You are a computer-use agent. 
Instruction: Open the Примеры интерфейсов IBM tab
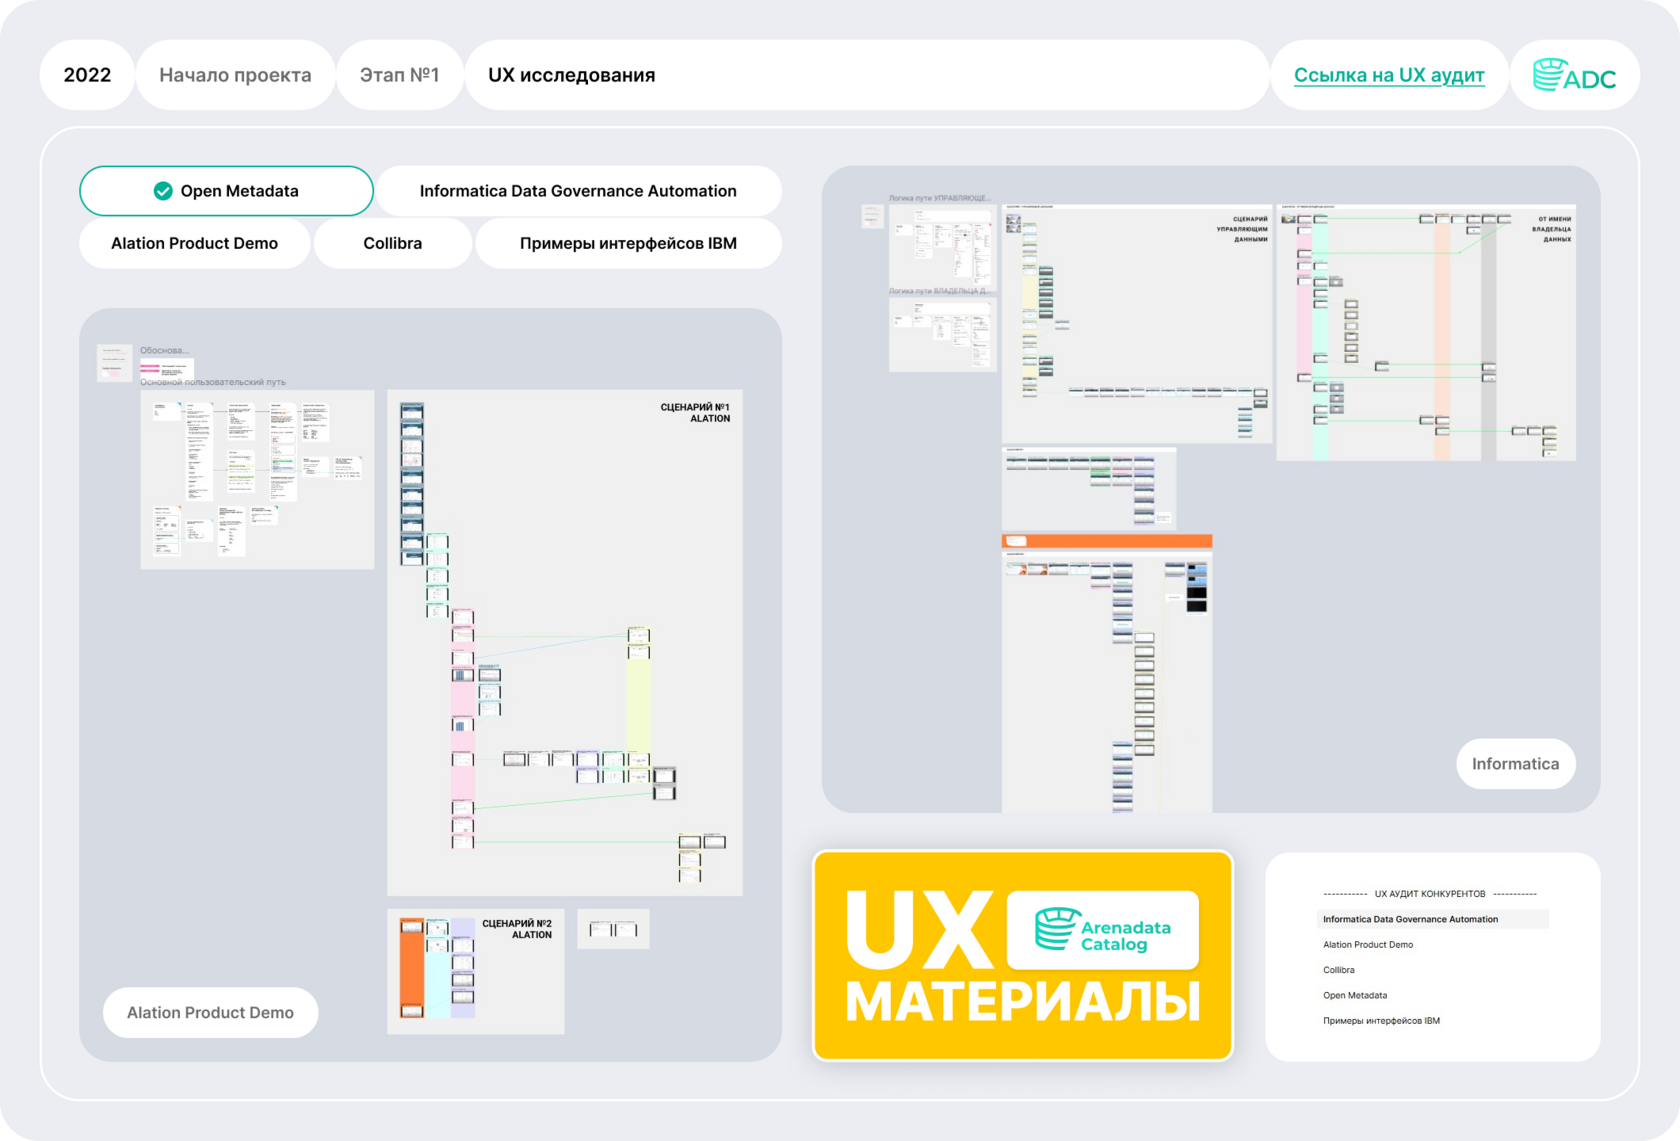click(x=628, y=243)
